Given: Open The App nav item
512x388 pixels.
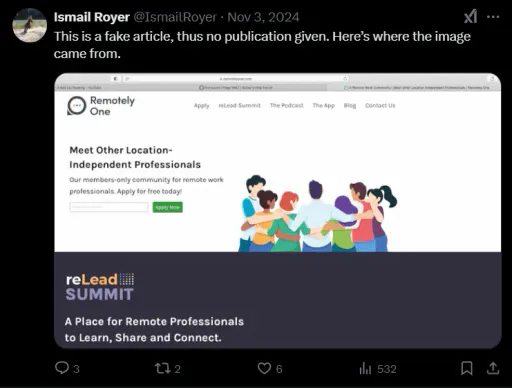Looking at the screenshot, I should pyautogui.click(x=323, y=105).
